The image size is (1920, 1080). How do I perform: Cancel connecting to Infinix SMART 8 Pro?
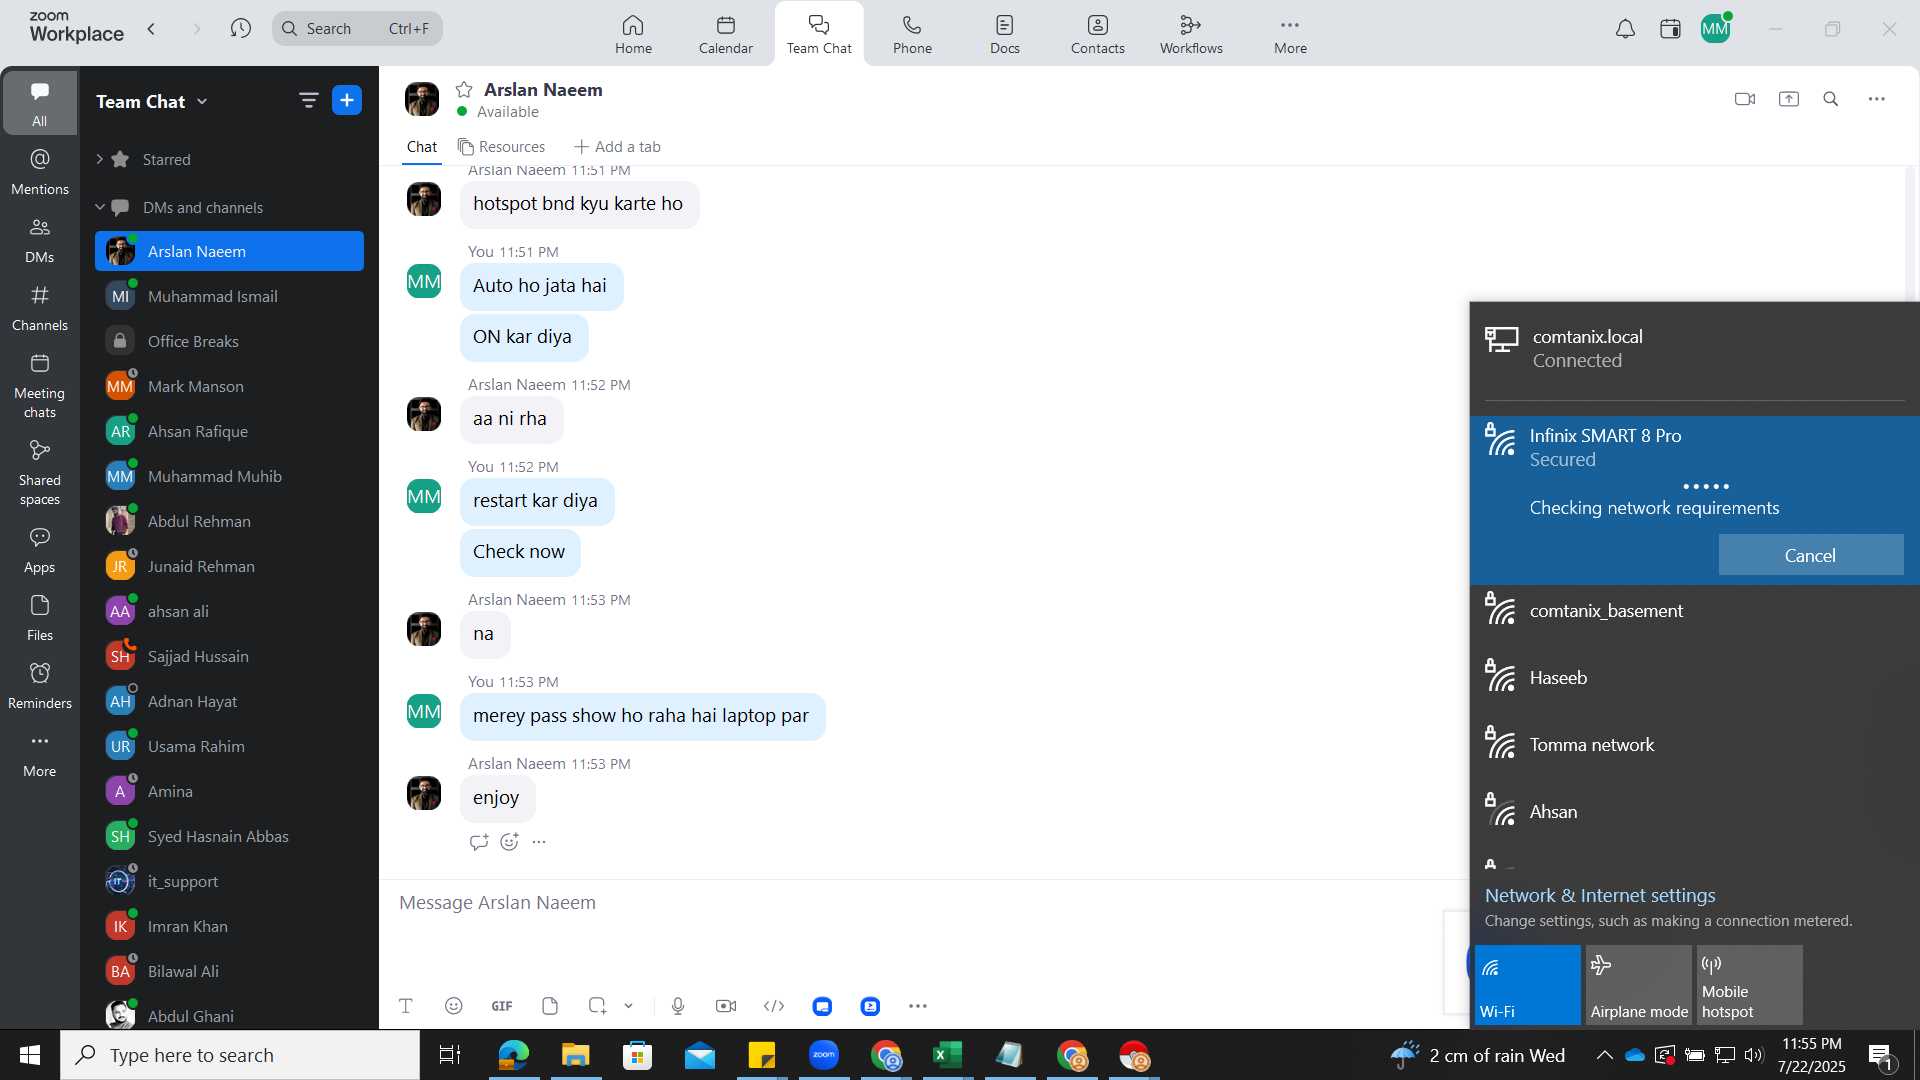click(1810, 555)
